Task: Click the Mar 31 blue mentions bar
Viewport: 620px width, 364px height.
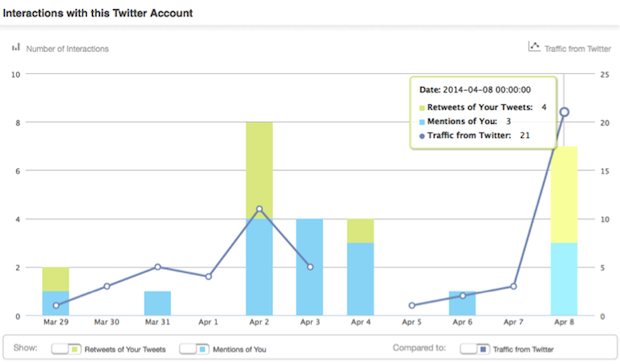Action: point(157,303)
